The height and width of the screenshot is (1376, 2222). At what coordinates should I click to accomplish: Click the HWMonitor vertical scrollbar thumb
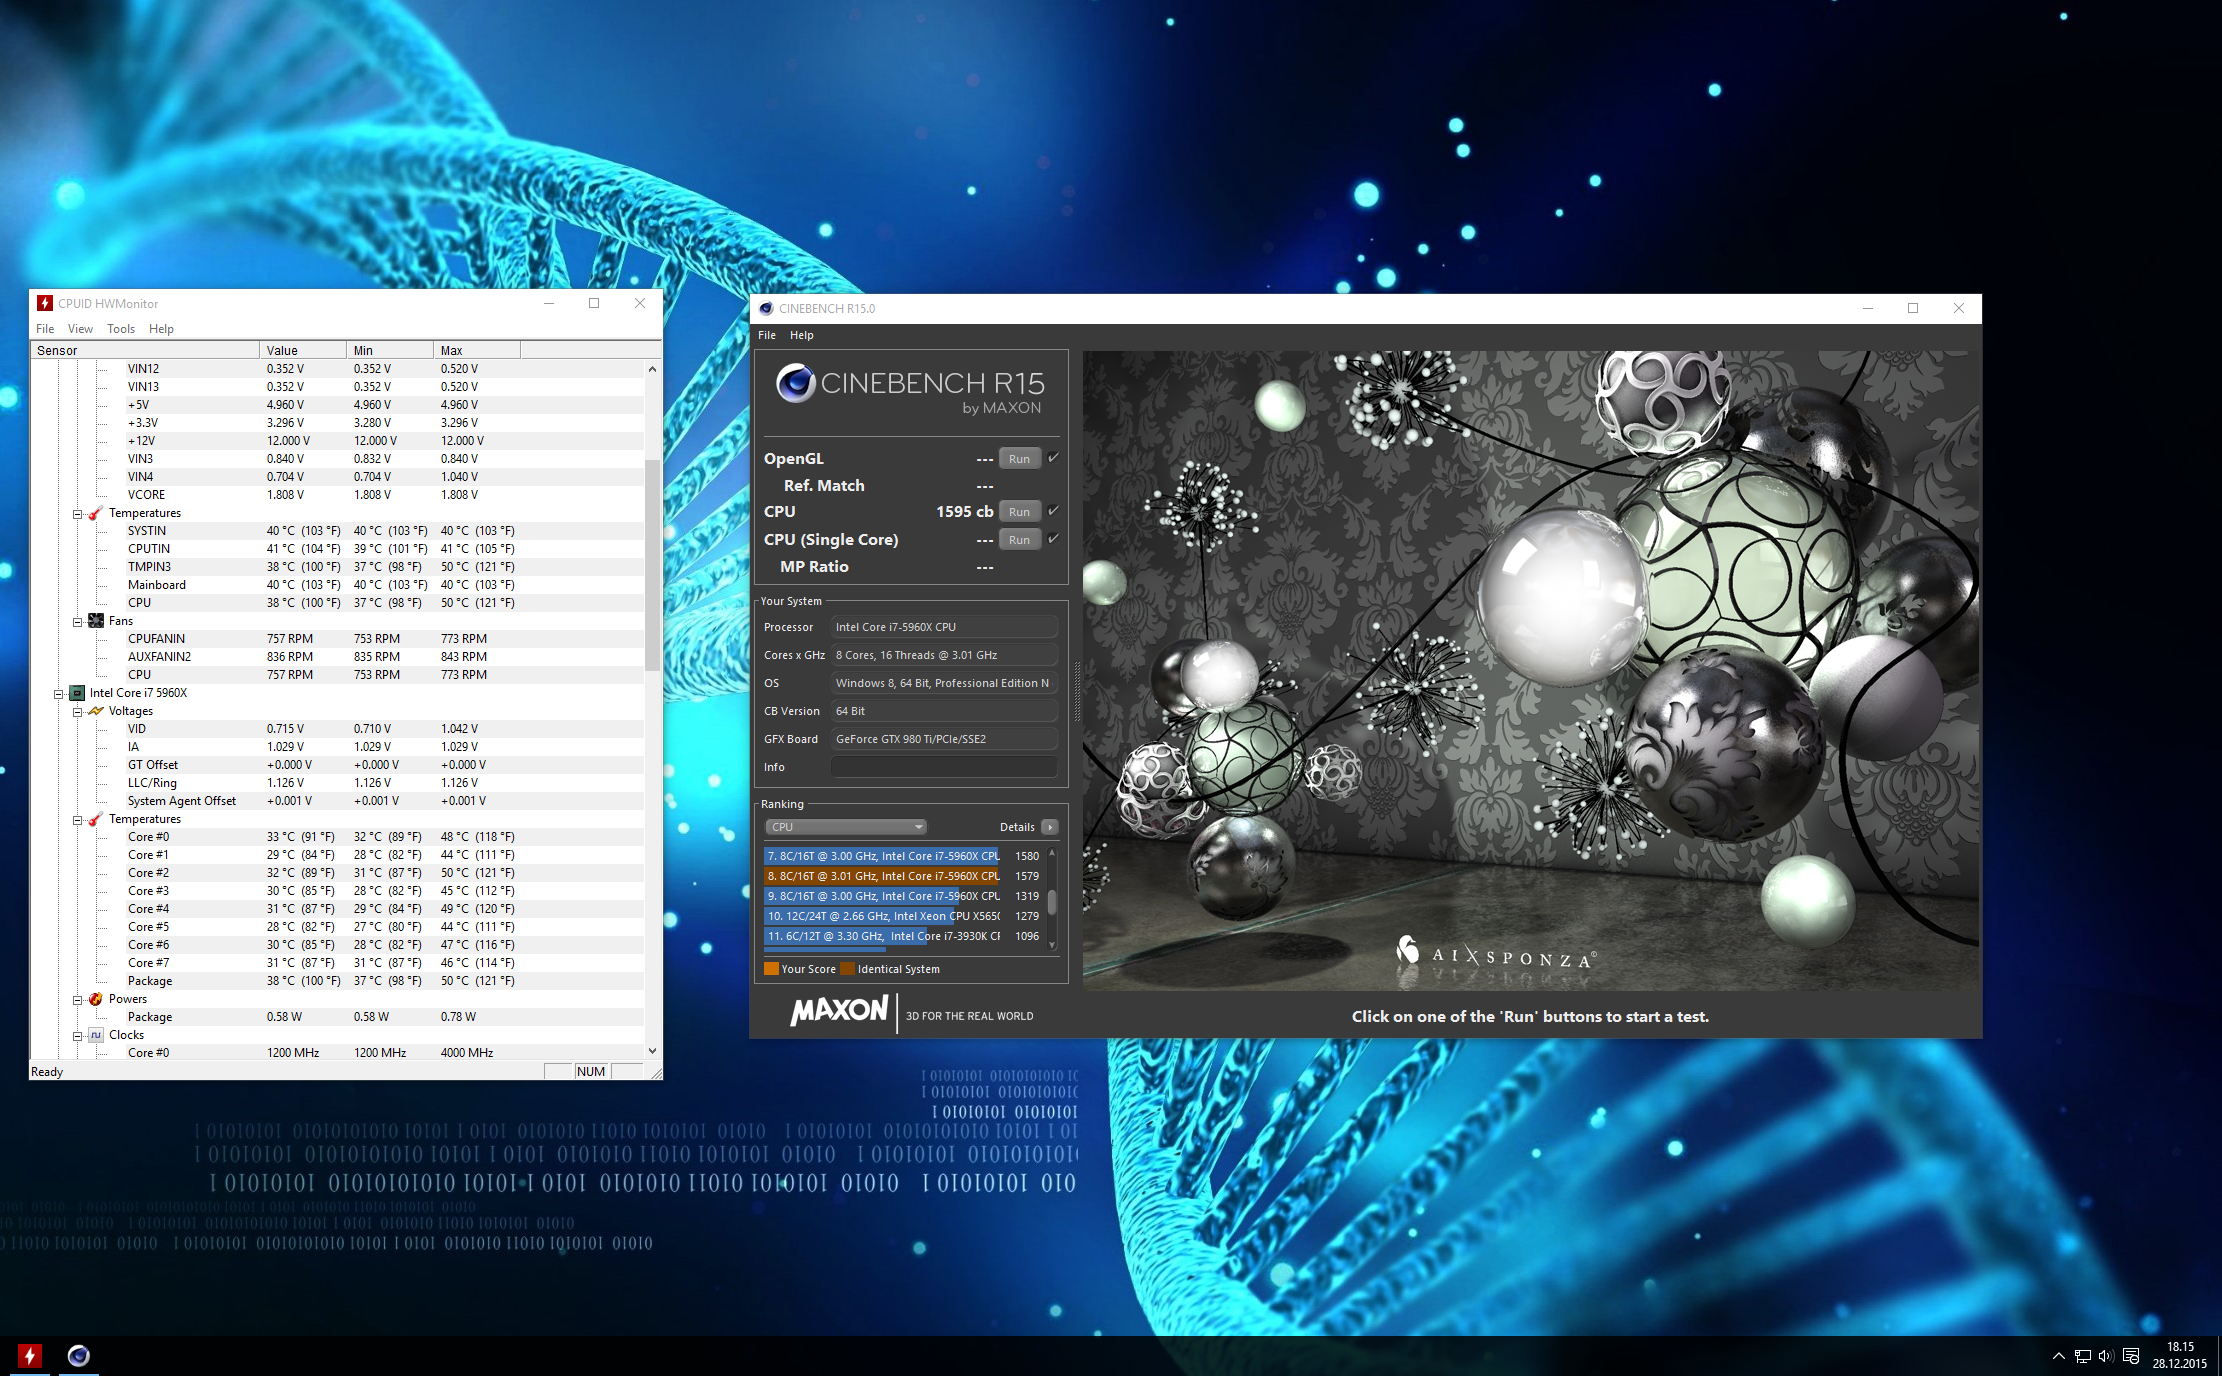pos(652,565)
